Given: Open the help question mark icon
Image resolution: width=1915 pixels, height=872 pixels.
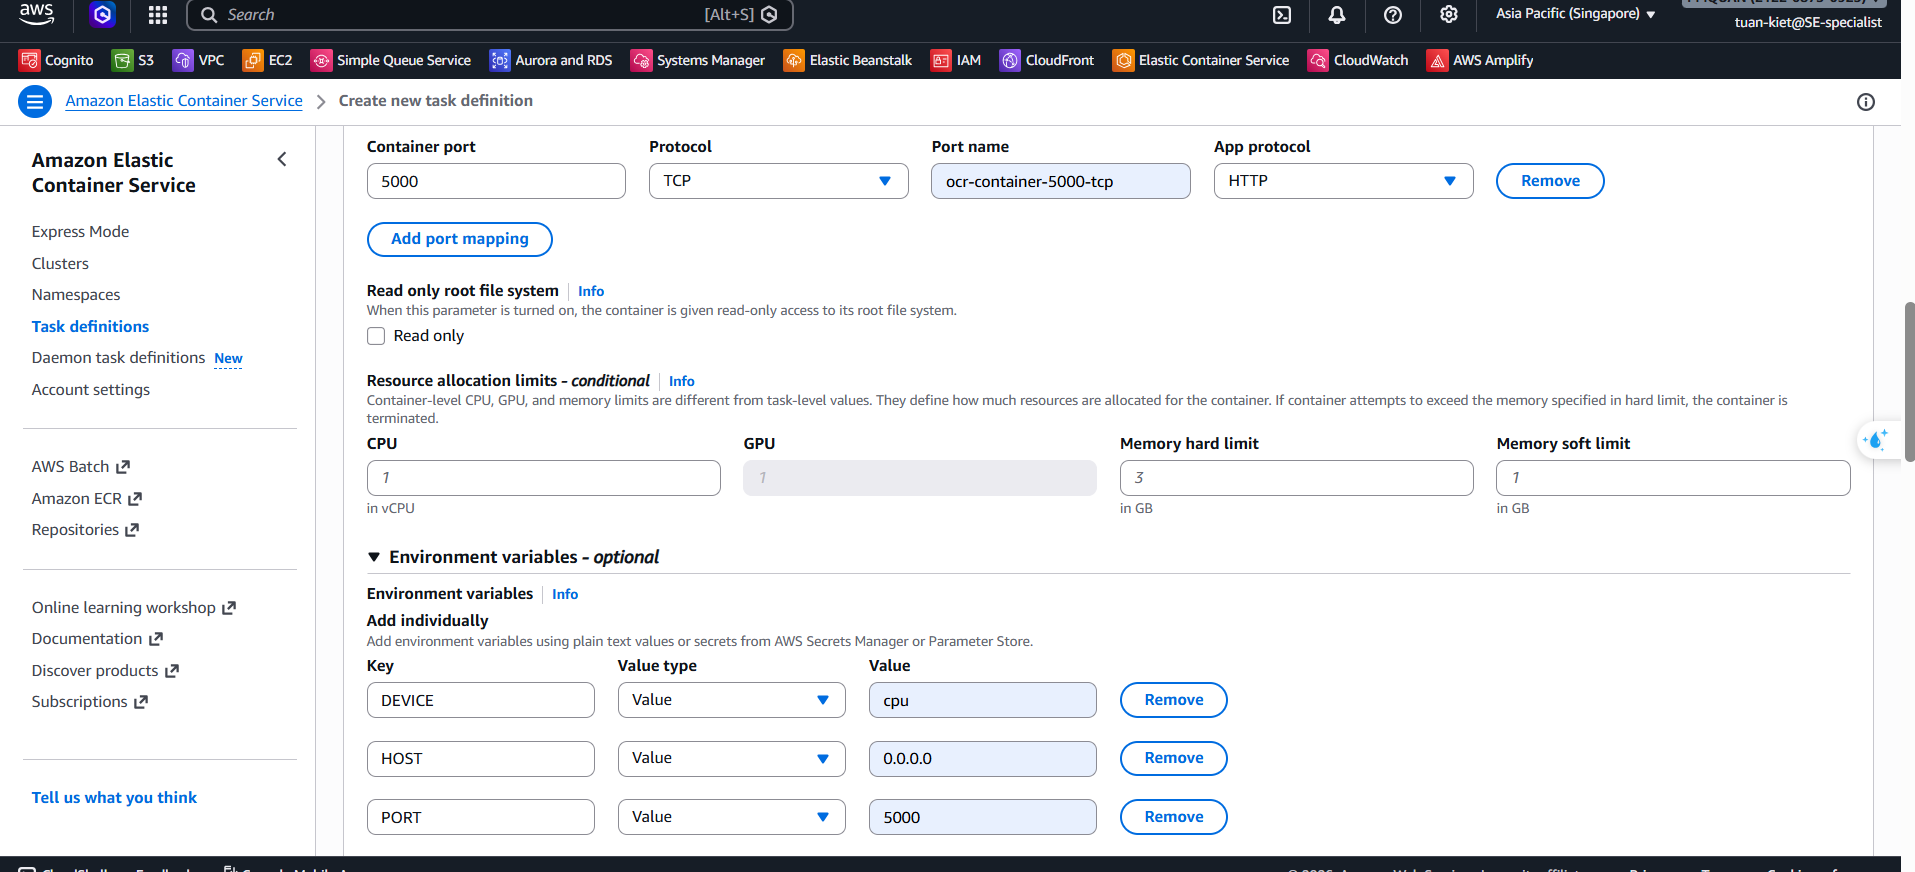Looking at the screenshot, I should 1392,15.
